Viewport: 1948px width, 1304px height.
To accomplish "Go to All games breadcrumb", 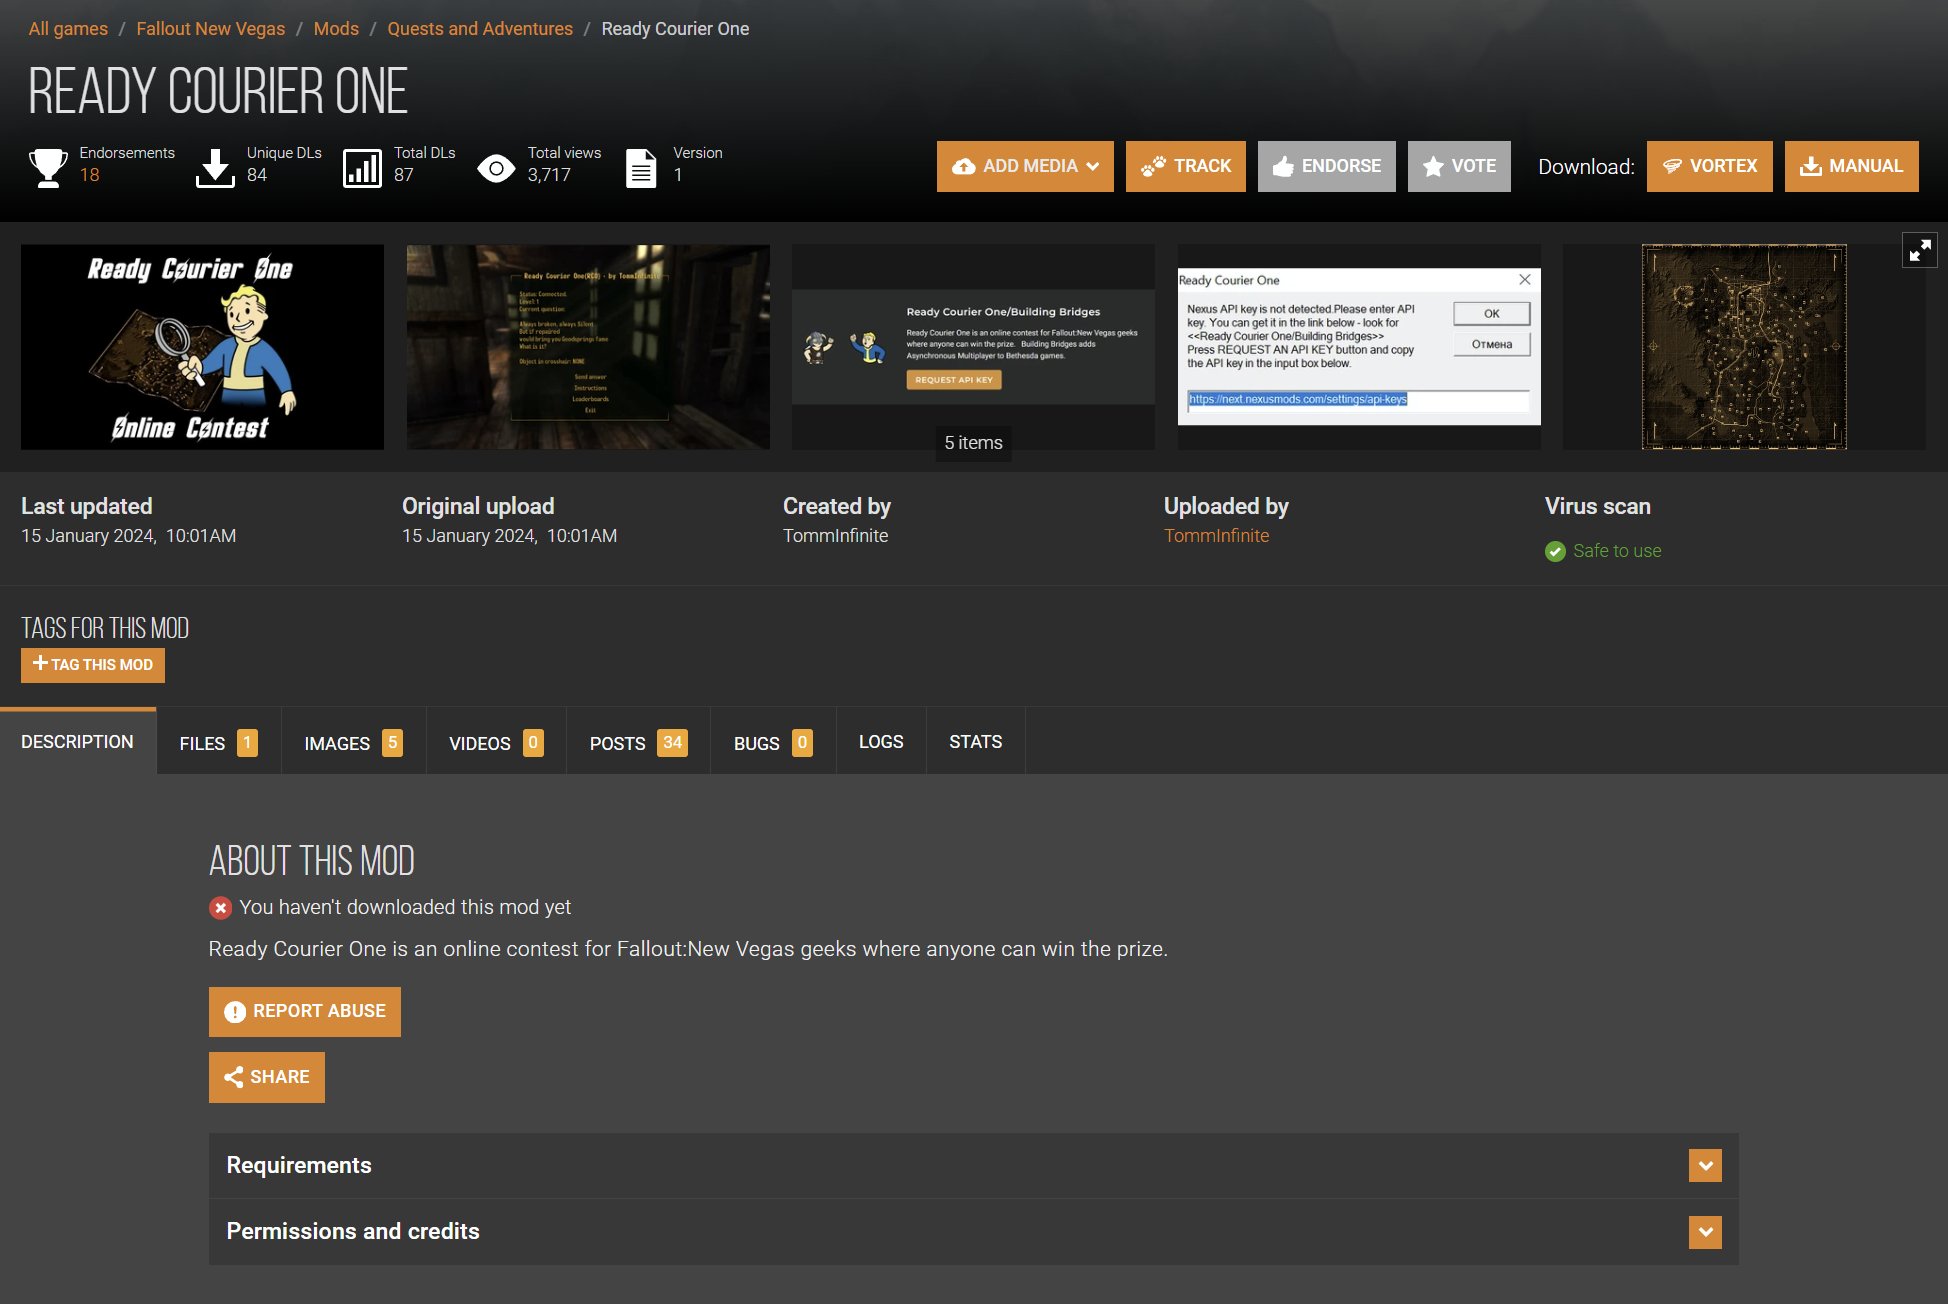I will coord(68,29).
